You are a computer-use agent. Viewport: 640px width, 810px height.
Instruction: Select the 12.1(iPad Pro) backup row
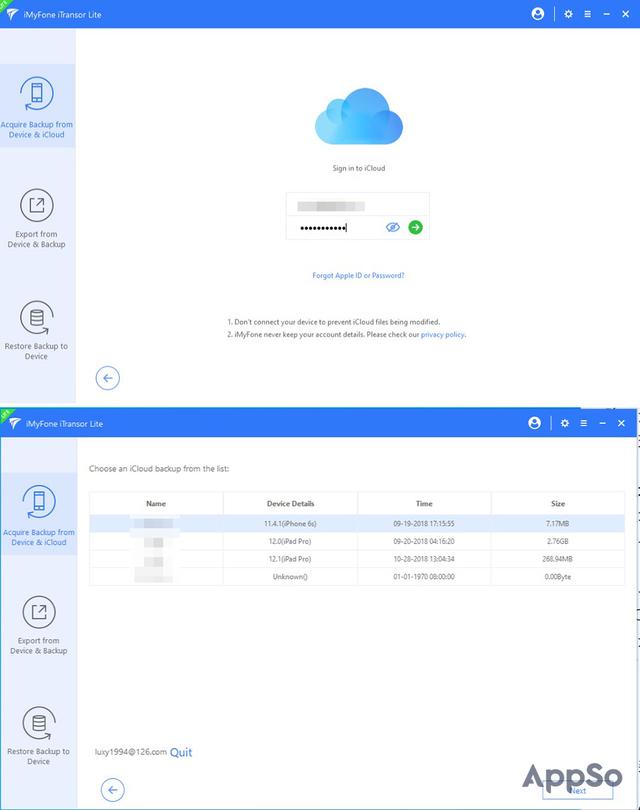357,559
